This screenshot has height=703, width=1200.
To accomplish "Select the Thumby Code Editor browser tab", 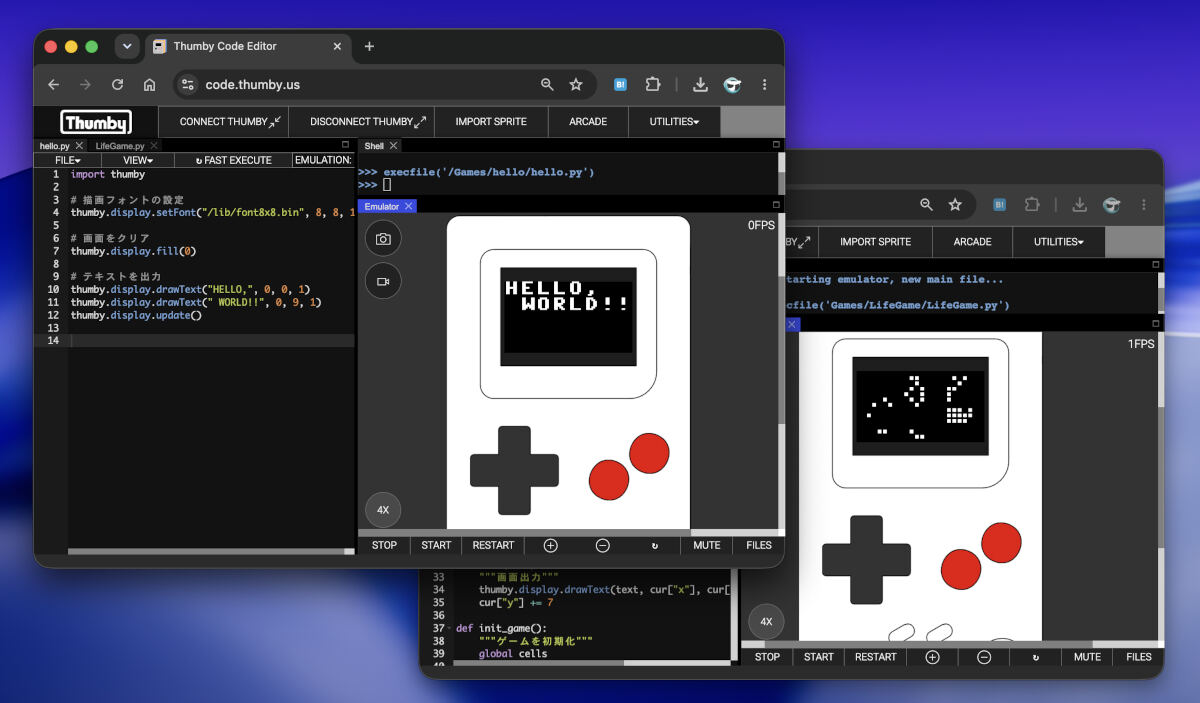I will (247, 46).
